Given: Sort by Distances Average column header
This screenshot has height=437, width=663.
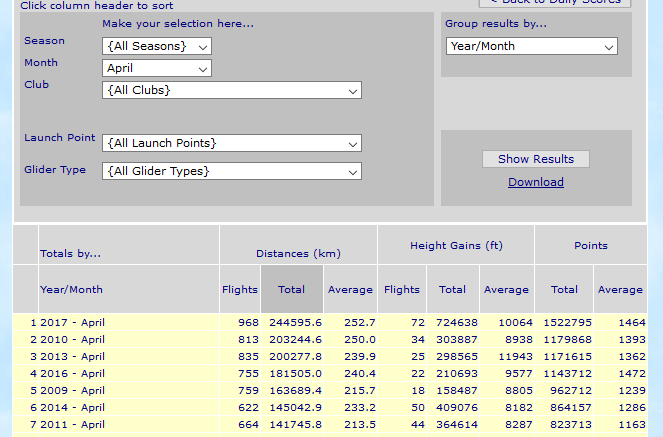Looking at the screenshot, I should pyautogui.click(x=350, y=290).
